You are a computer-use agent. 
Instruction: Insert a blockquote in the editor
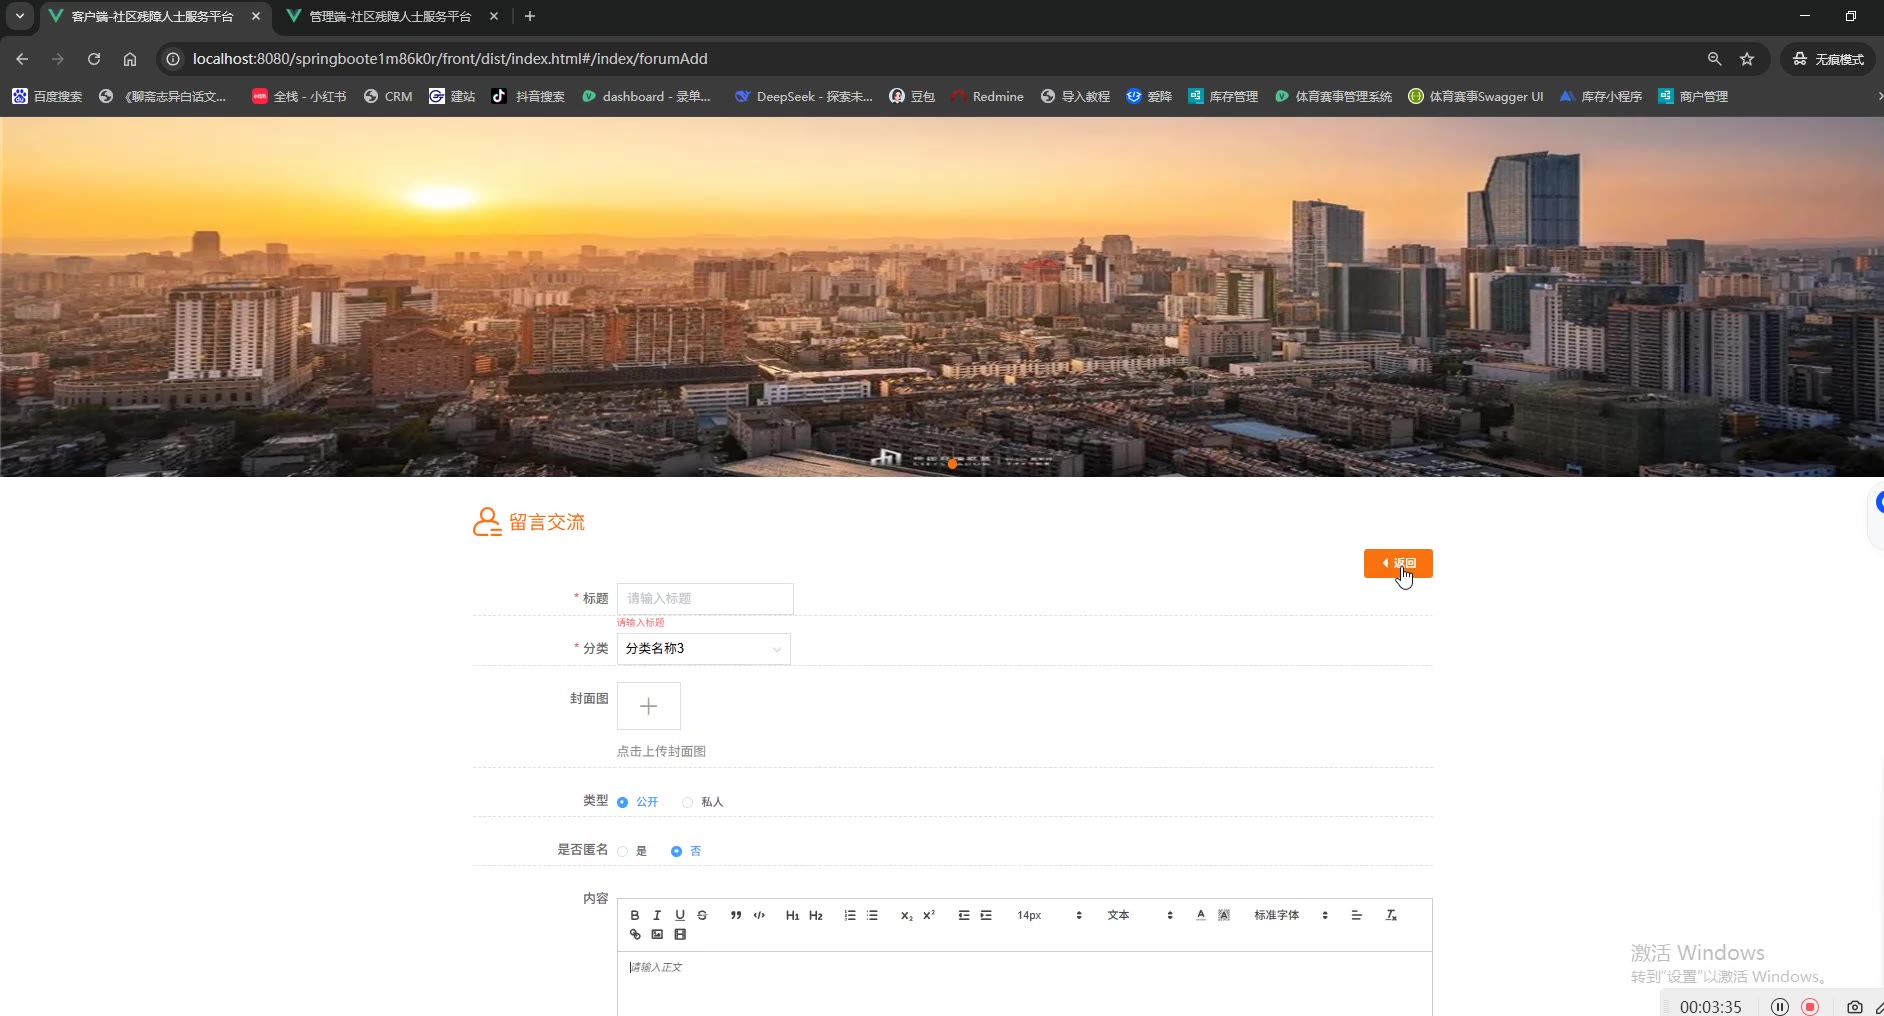(x=736, y=915)
